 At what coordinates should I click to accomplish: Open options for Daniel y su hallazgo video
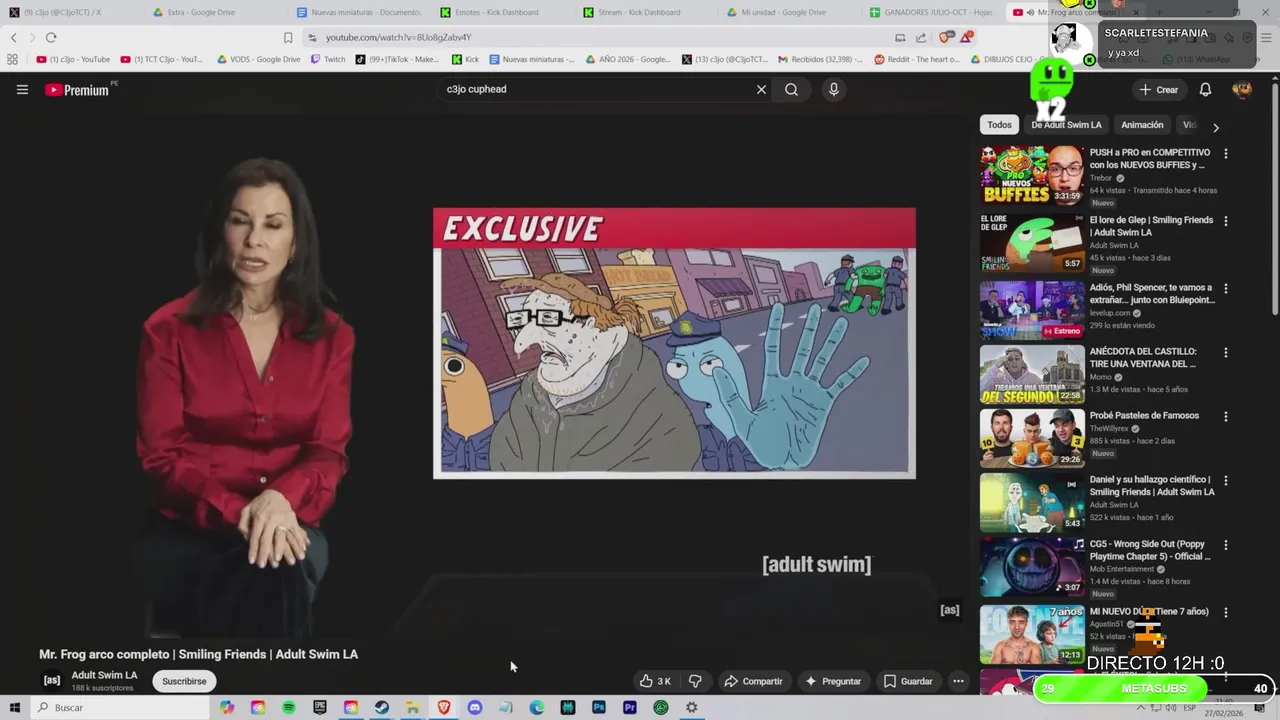1225,480
